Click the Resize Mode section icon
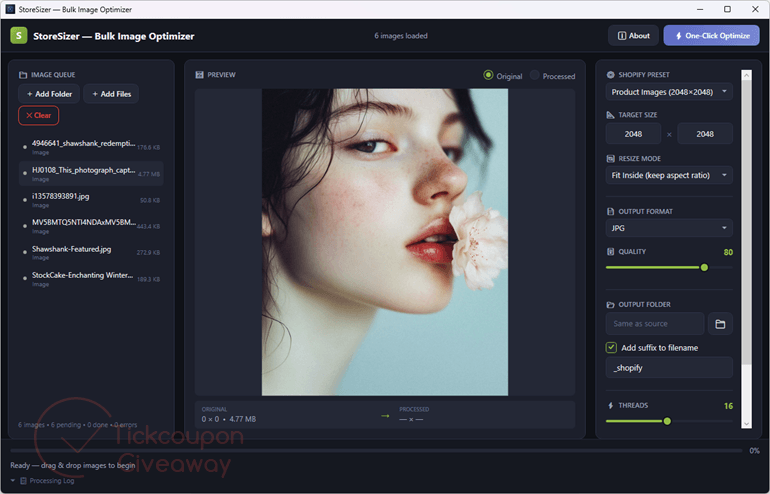770x494 pixels. 610,159
